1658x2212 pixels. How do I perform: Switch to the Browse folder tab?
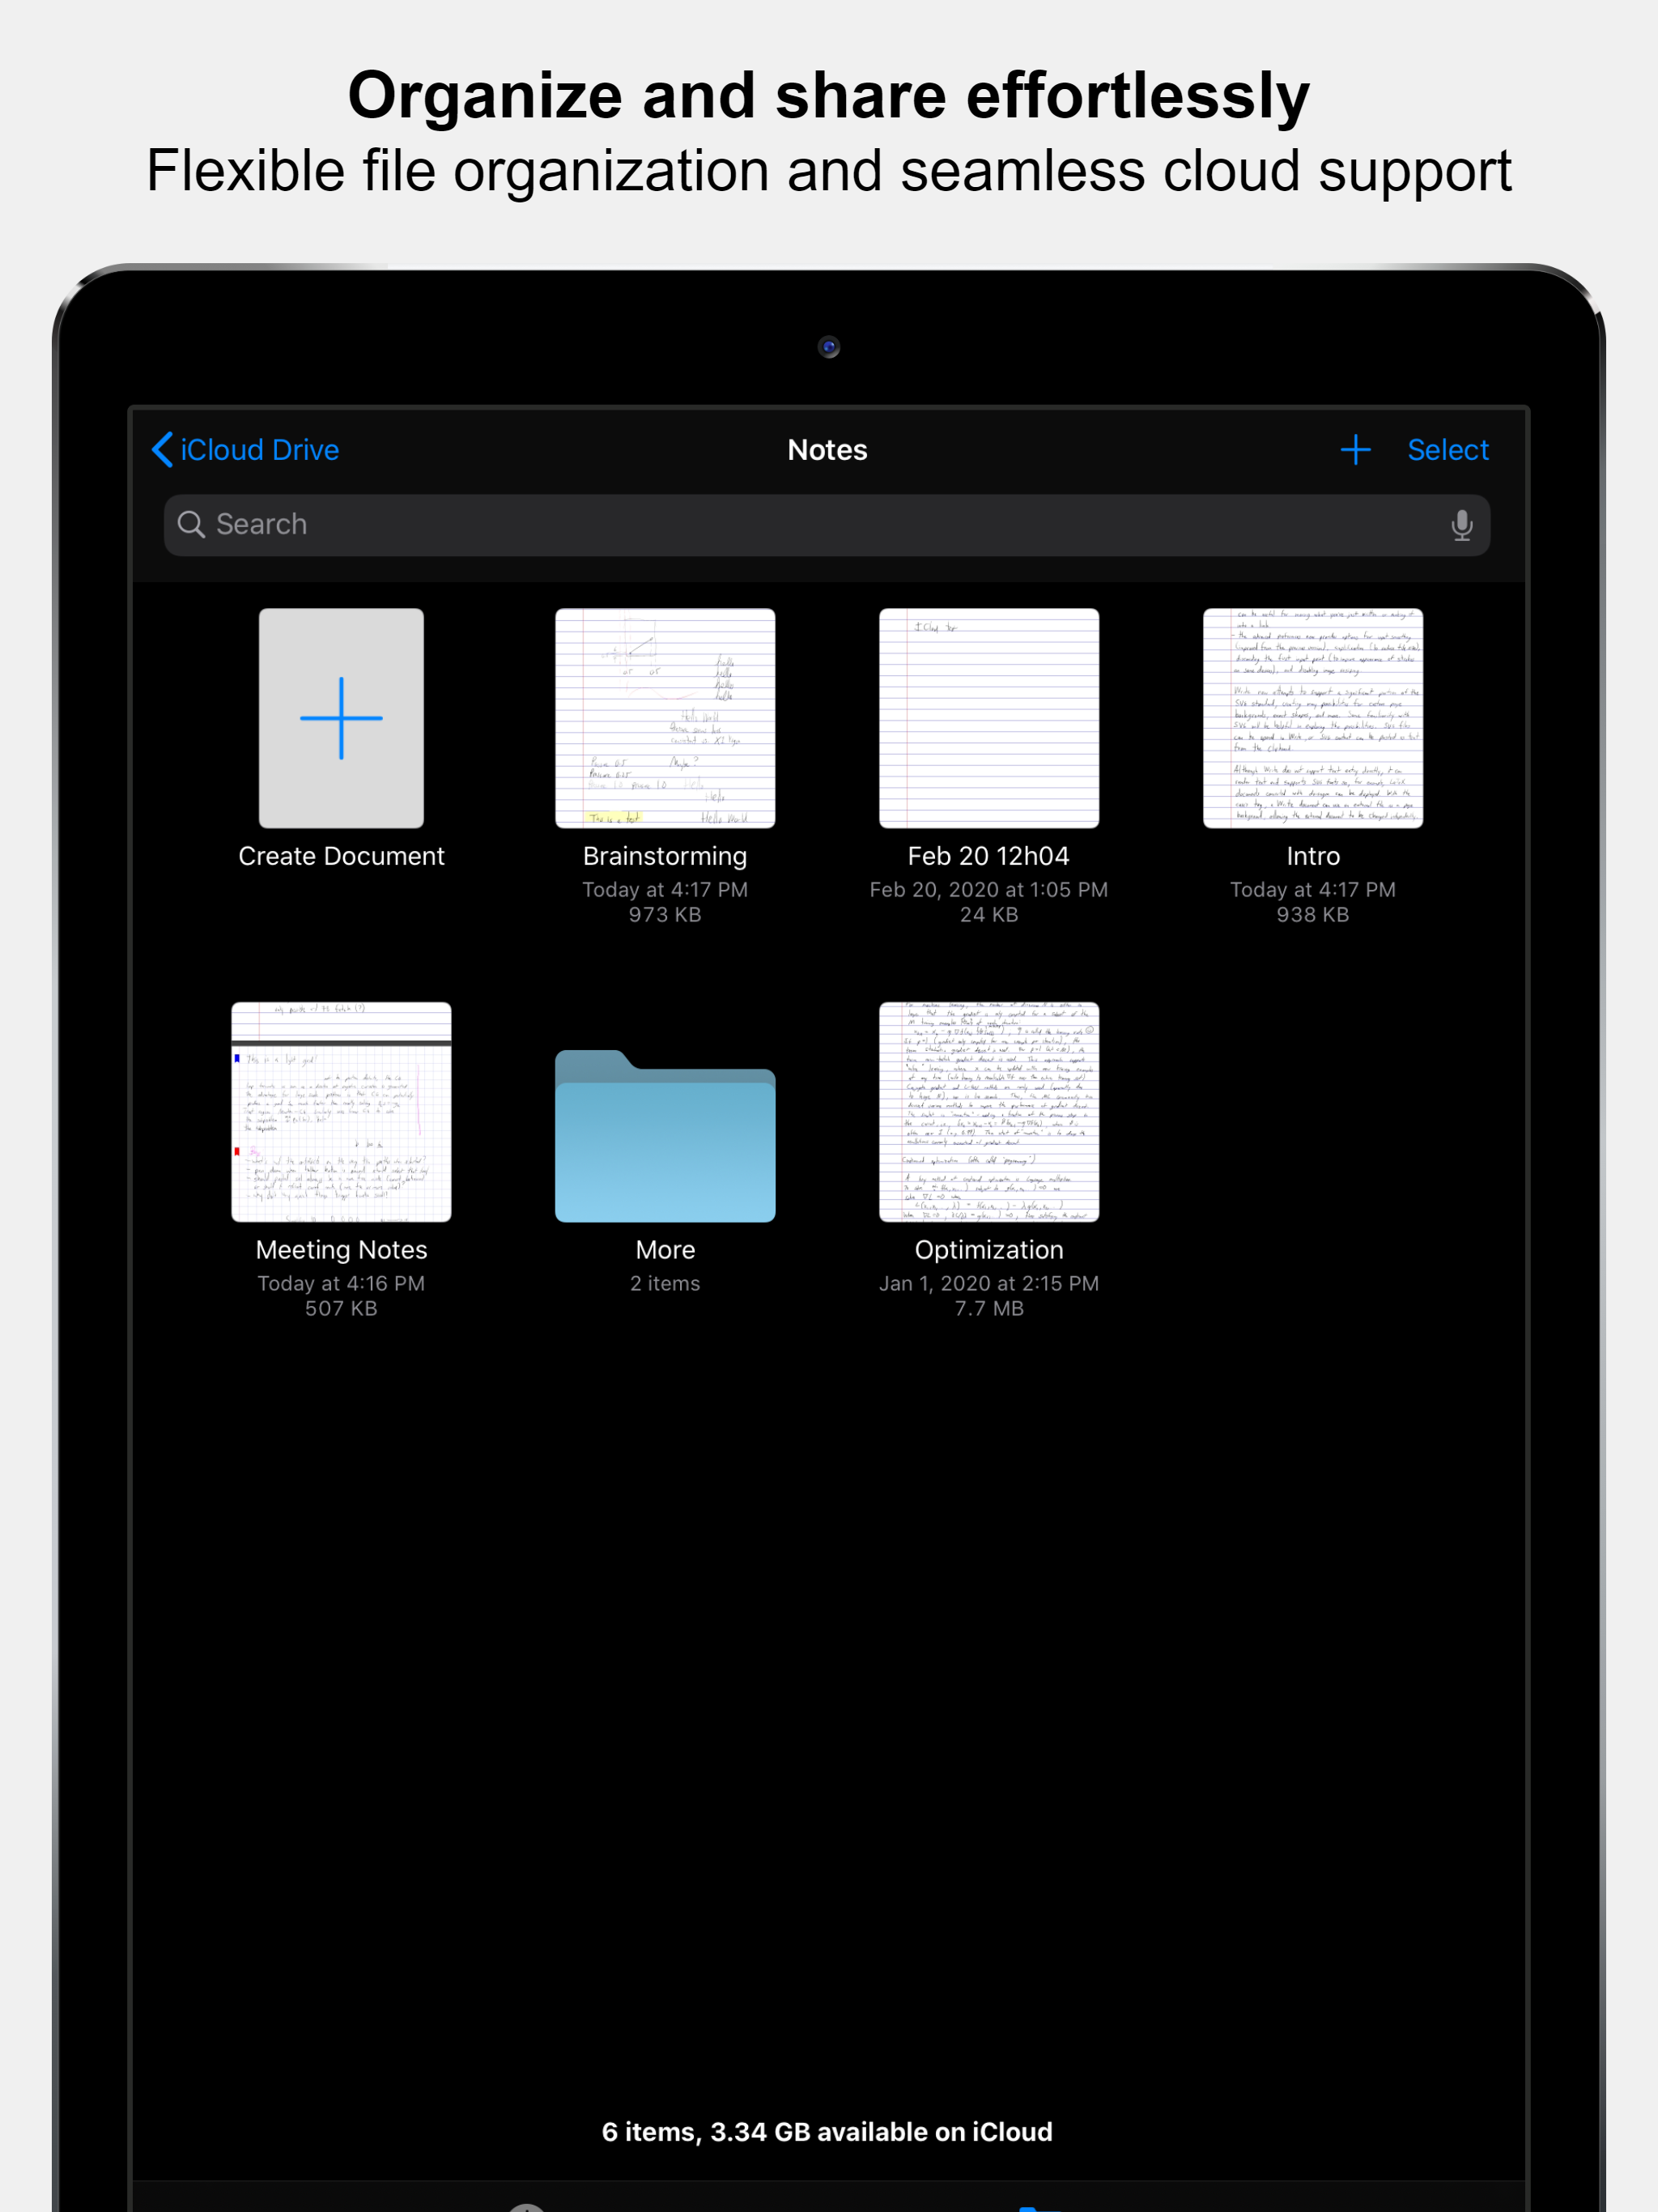[x=1040, y=2207]
